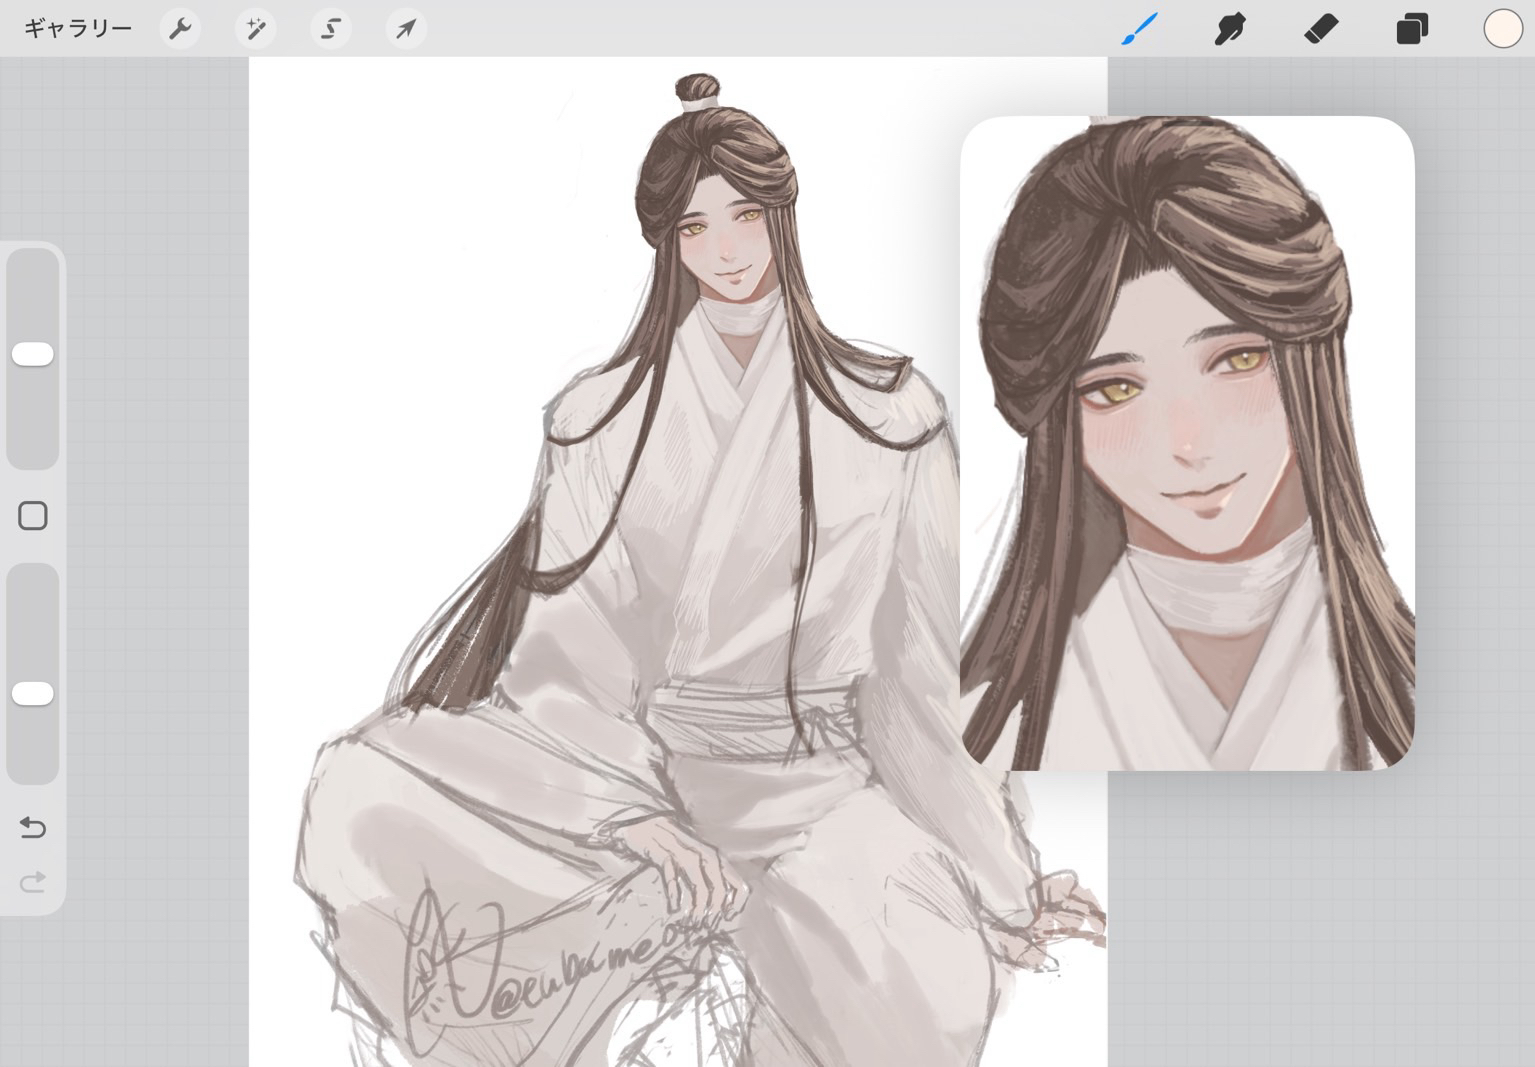Activate the Selection tool
Viewport: 1535px width, 1067px height.
(x=330, y=29)
